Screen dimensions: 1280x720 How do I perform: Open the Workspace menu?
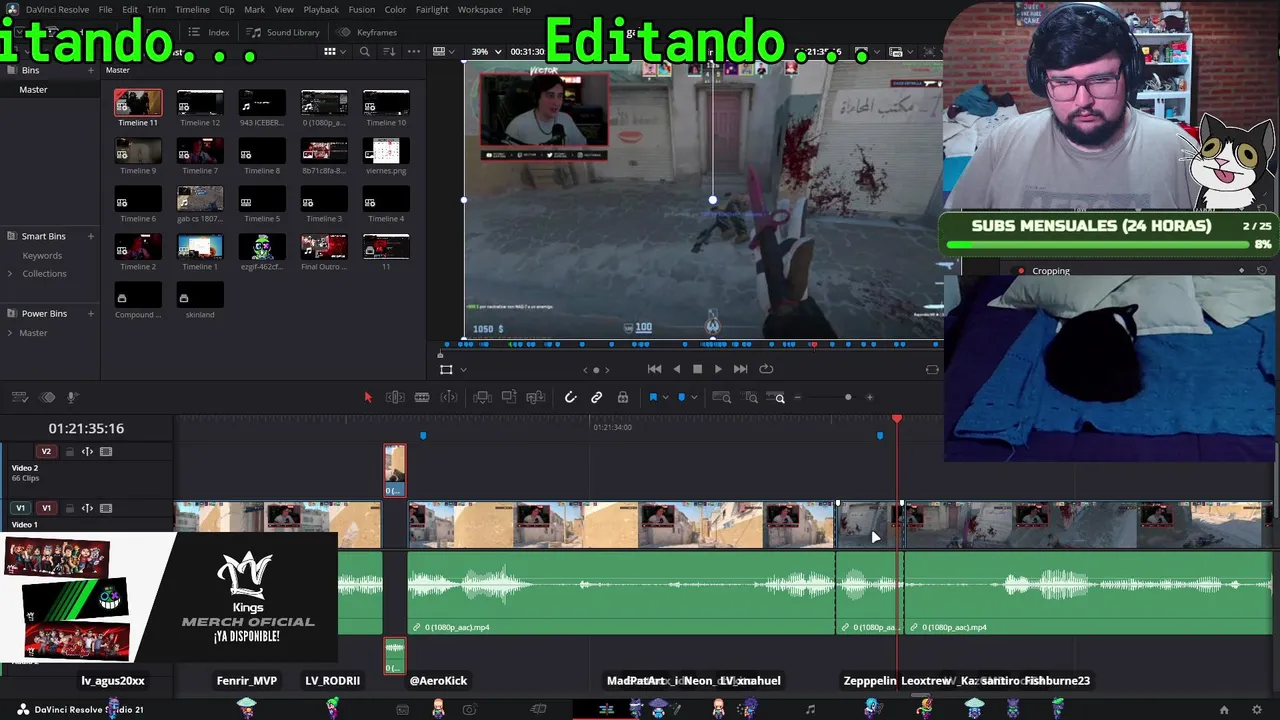[x=480, y=10]
